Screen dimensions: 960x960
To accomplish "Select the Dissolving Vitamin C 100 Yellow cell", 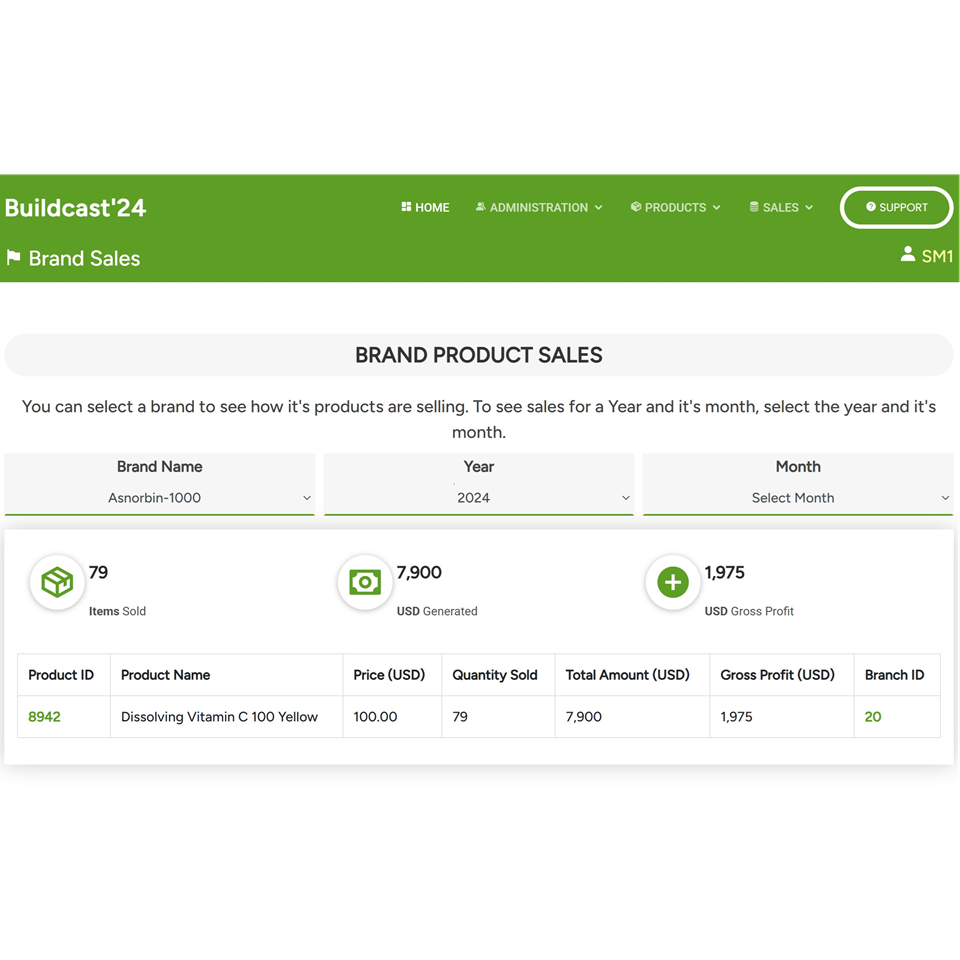I will [219, 717].
